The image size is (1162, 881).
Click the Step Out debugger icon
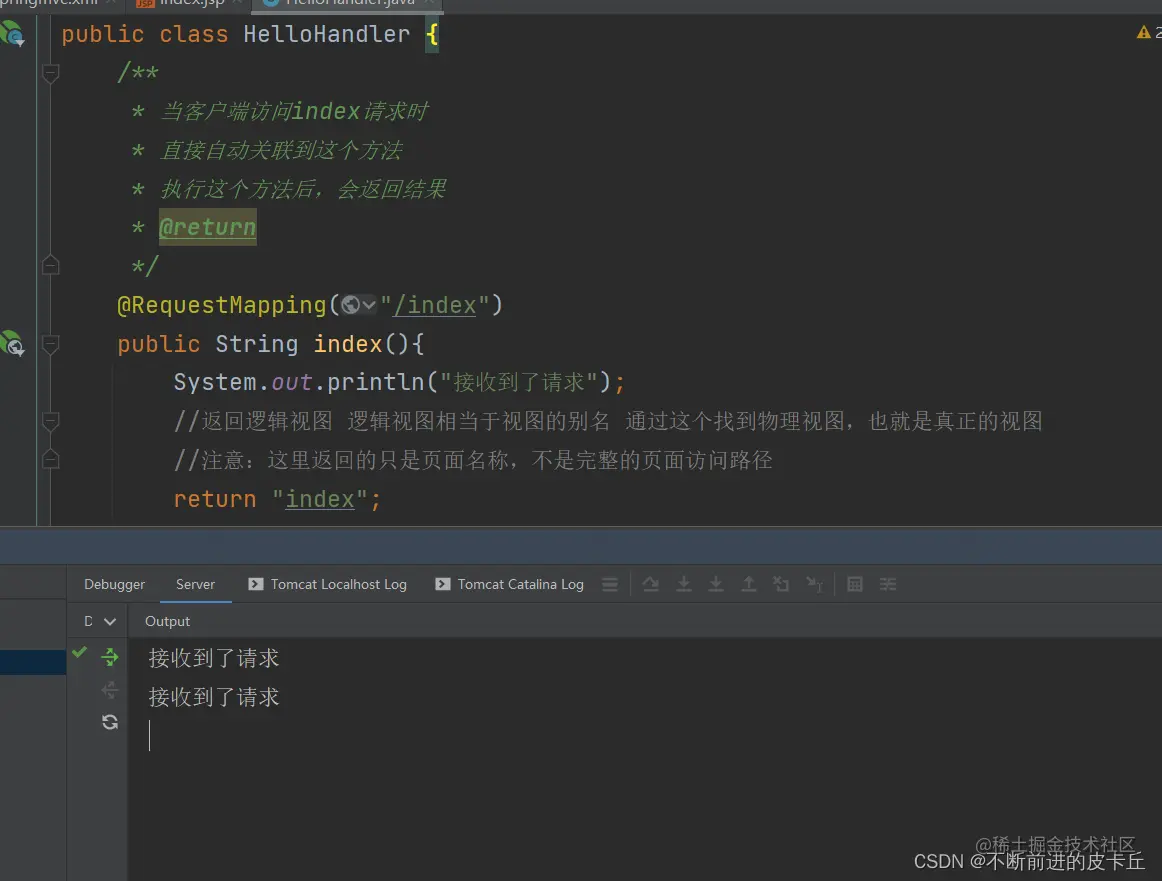pyautogui.click(x=748, y=585)
